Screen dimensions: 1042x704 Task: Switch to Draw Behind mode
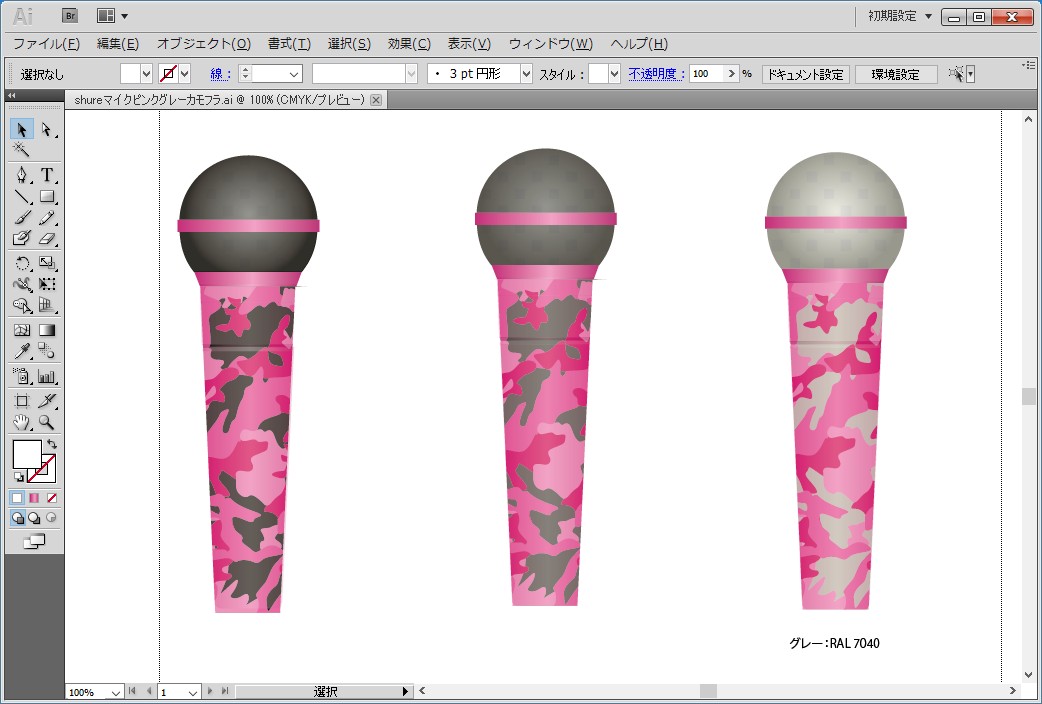[x=35, y=518]
